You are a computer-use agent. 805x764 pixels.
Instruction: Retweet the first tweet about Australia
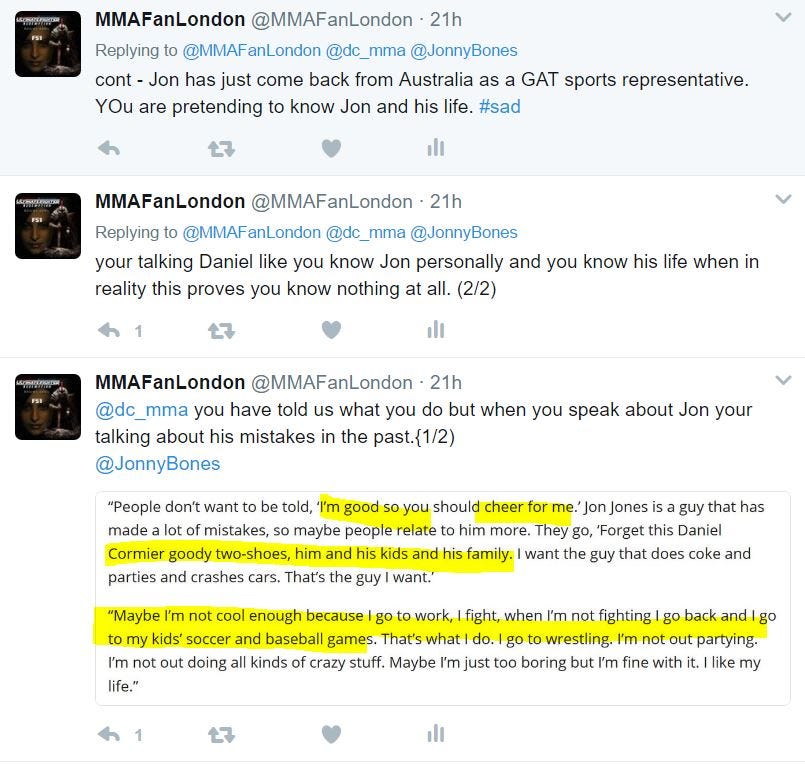pyautogui.click(x=221, y=149)
